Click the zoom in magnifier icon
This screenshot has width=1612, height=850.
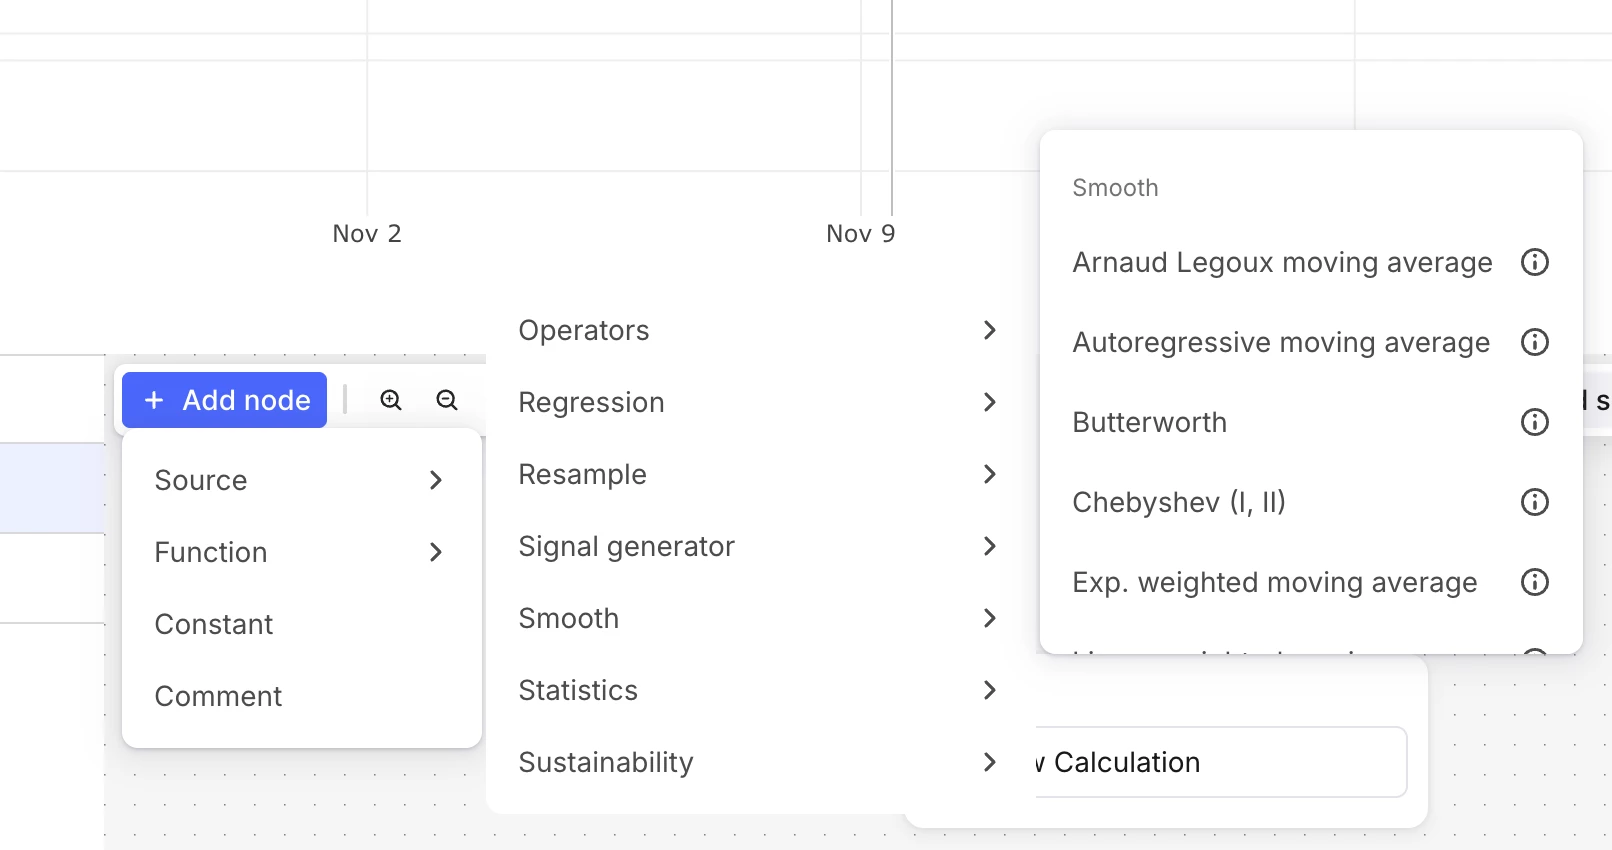point(391,400)
